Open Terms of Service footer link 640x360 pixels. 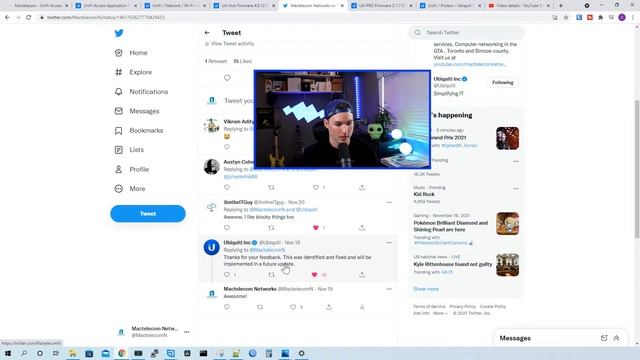[429, 307]
